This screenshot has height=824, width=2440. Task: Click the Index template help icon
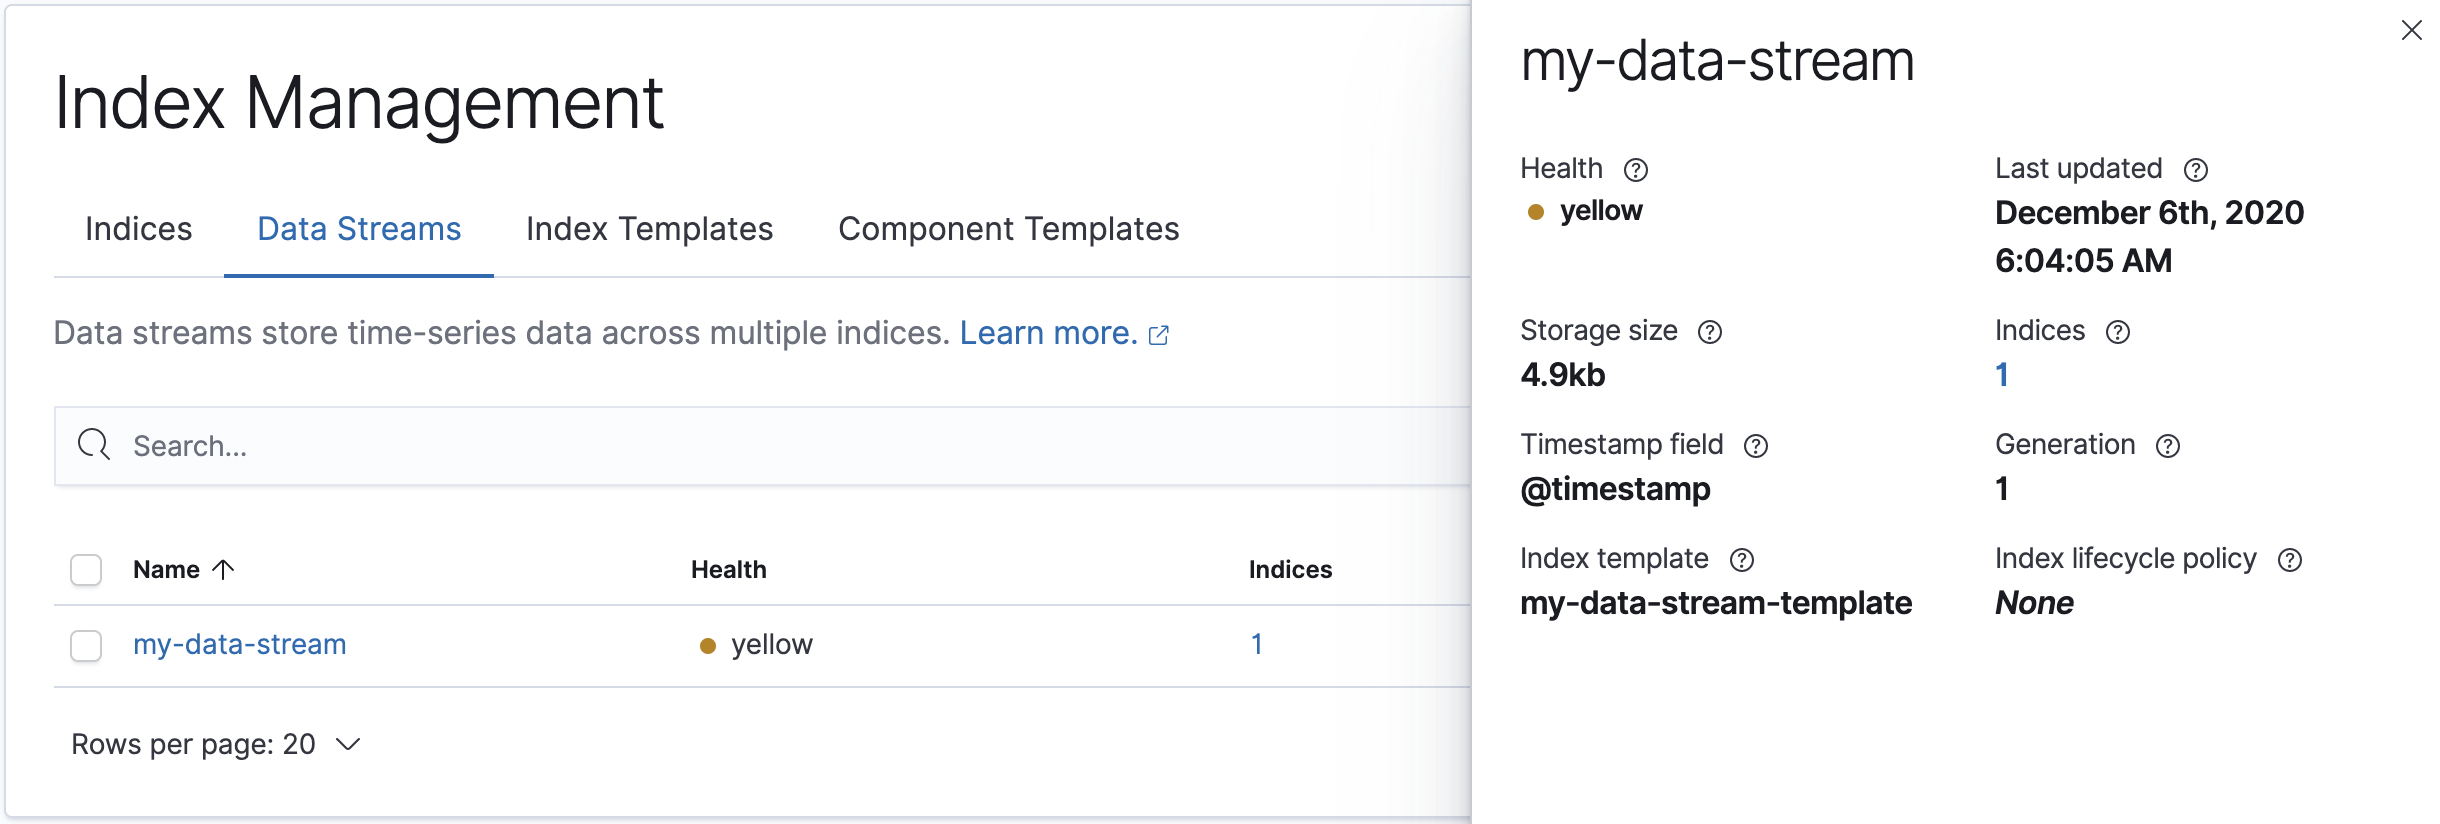tap(1741, 560)
